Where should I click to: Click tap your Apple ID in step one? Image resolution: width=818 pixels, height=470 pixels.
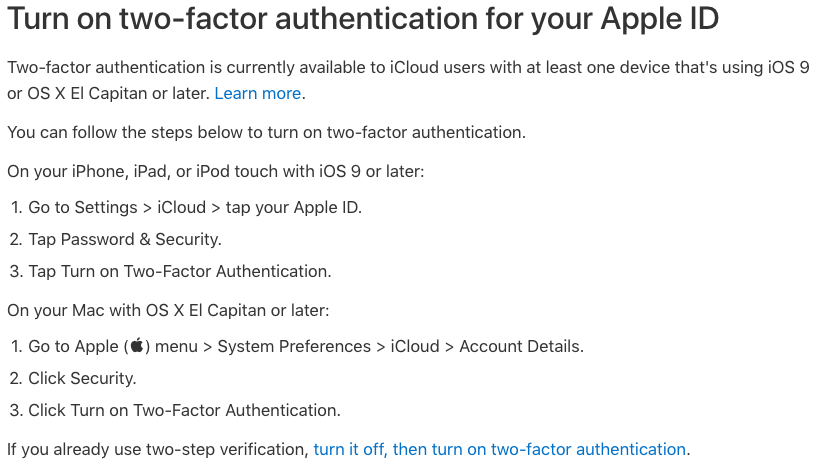tap(293, 208)
